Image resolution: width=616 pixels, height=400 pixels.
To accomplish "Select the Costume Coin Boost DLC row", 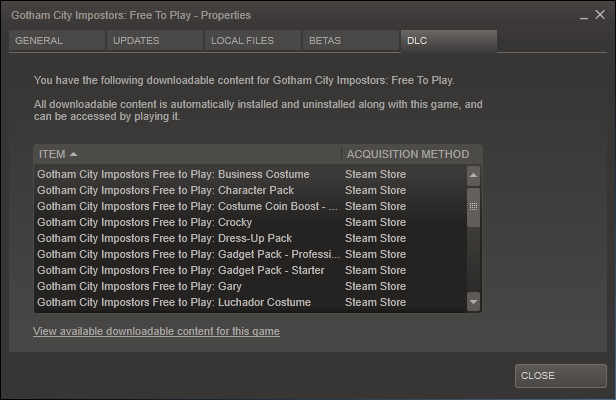I will [250, 206].
